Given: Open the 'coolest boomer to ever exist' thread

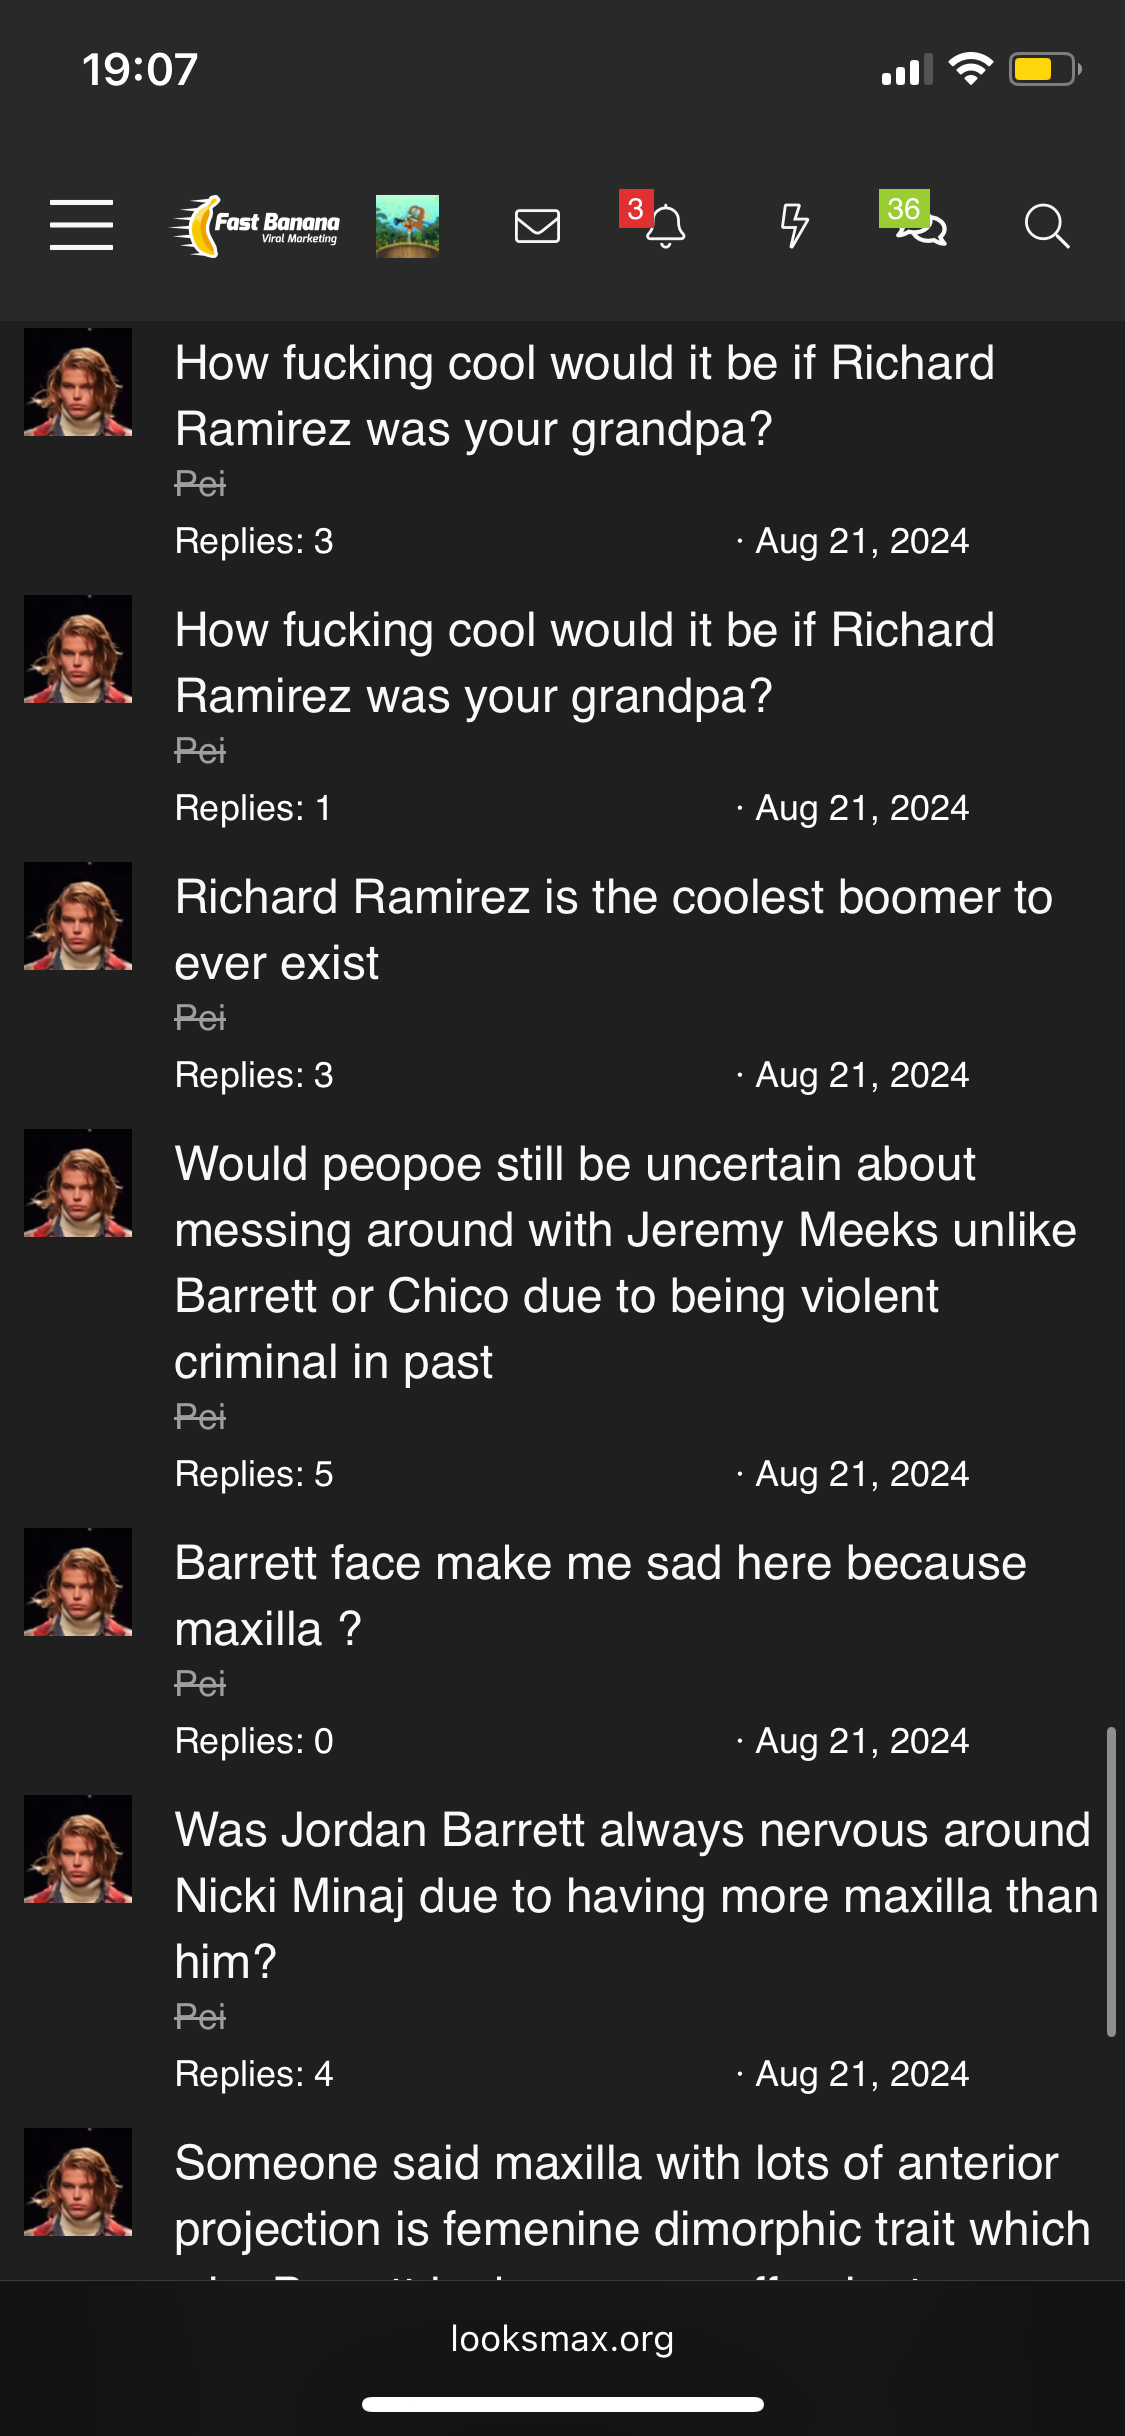Looking at the screenshot, I should click(x=613, y=930).
